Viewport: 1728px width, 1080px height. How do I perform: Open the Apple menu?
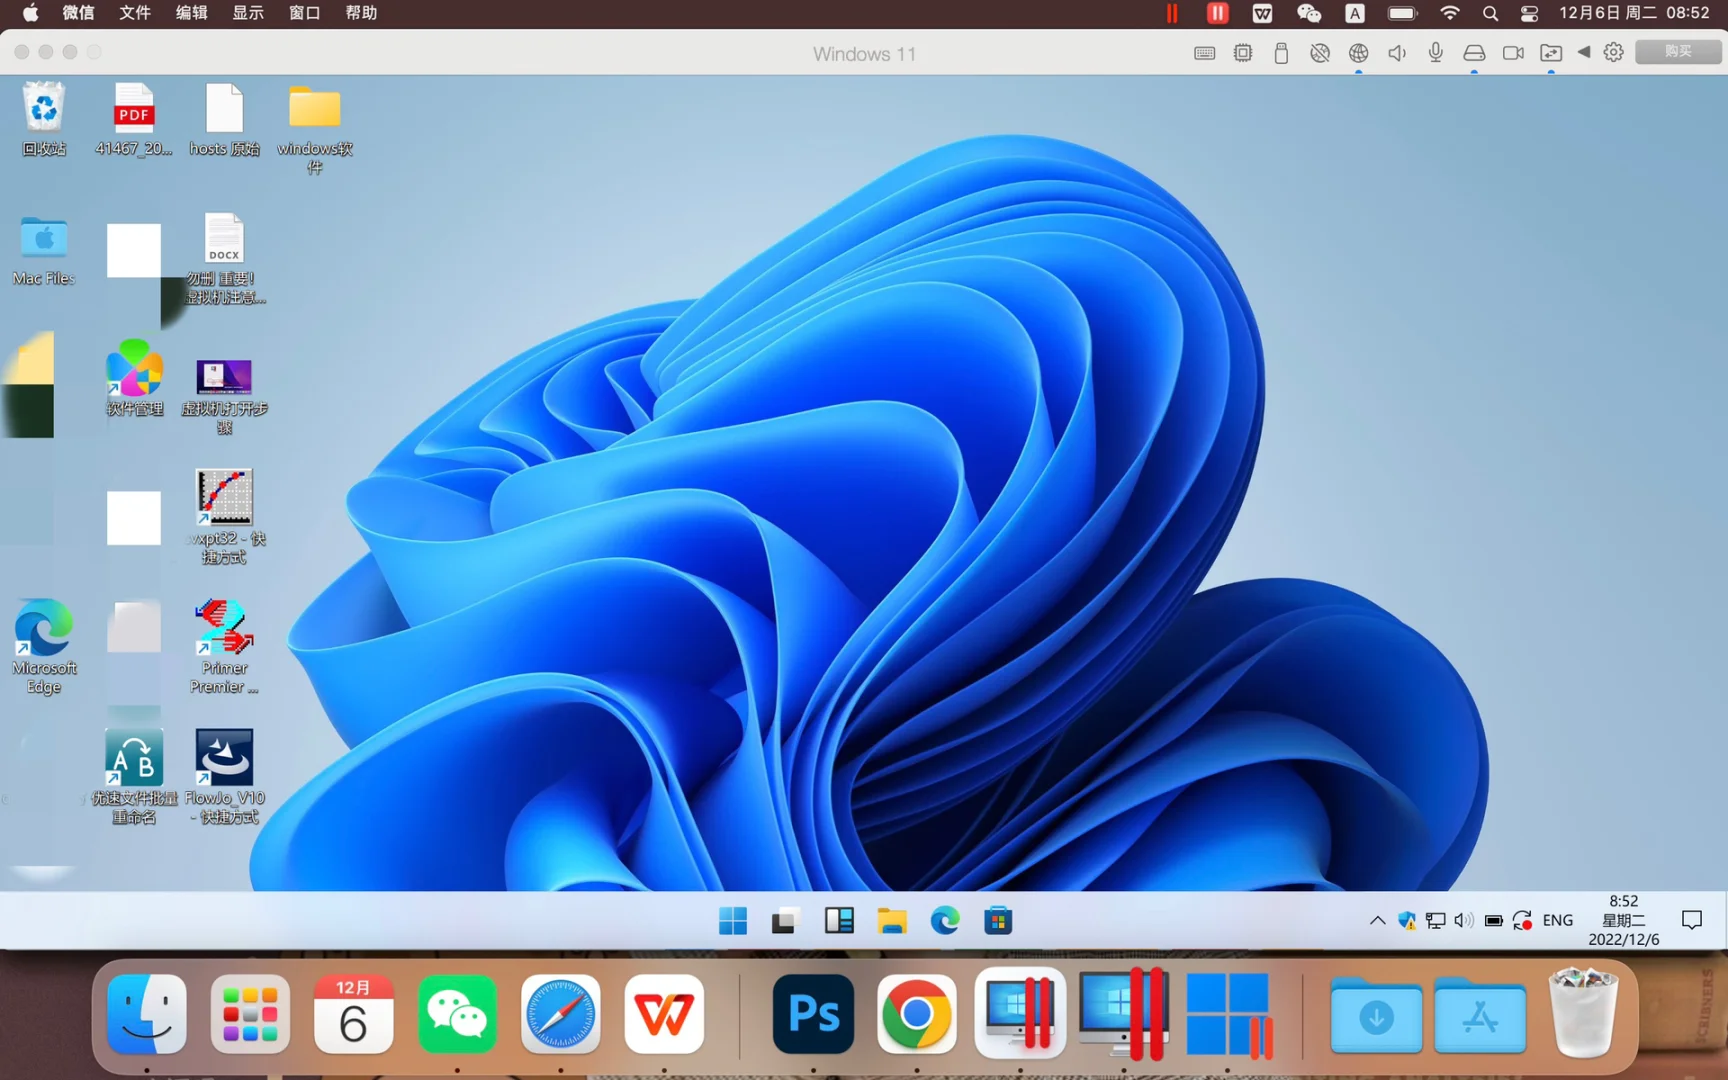click(30, 13)
